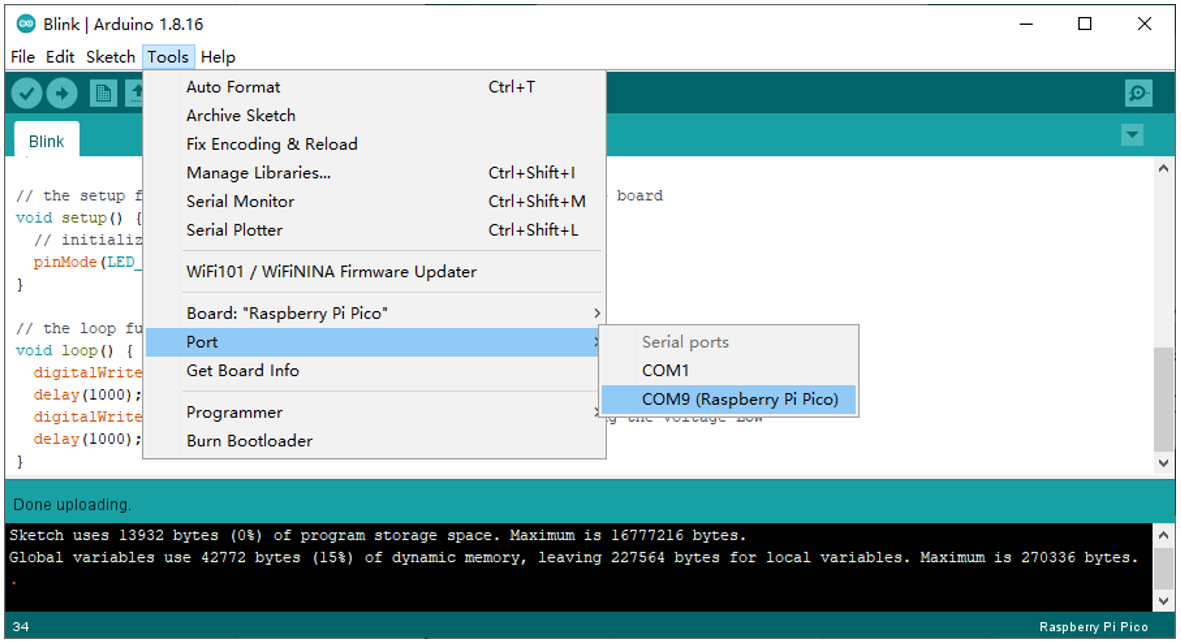Click the editor vertical scrollbar thumb
The height and width of the screenshot is (643, 1181).
tap(1164, 400)
